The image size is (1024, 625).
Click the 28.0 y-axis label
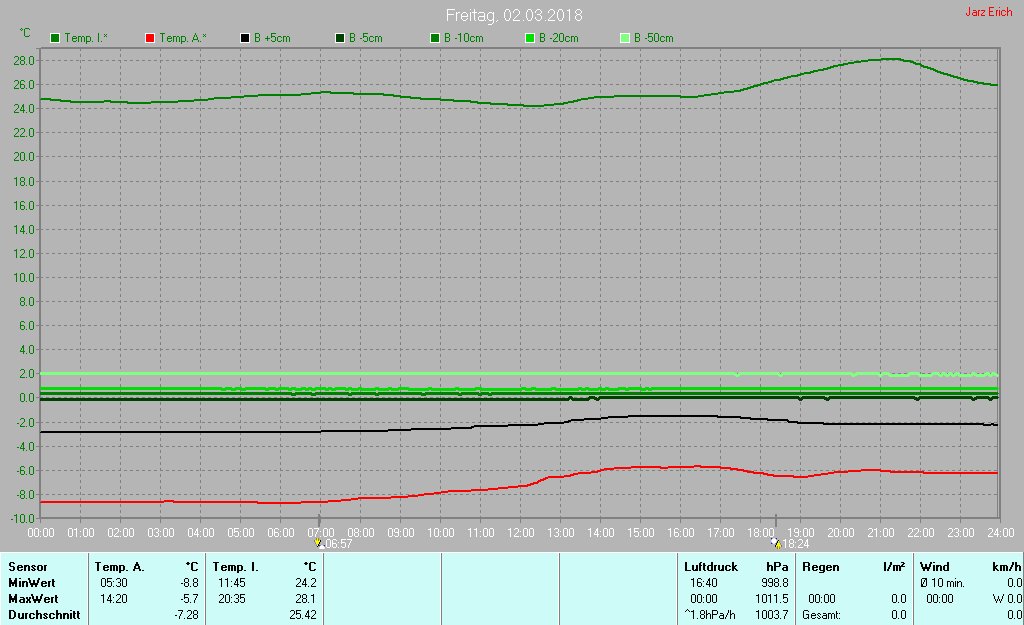pyautogui.click(x=24, y=61)
